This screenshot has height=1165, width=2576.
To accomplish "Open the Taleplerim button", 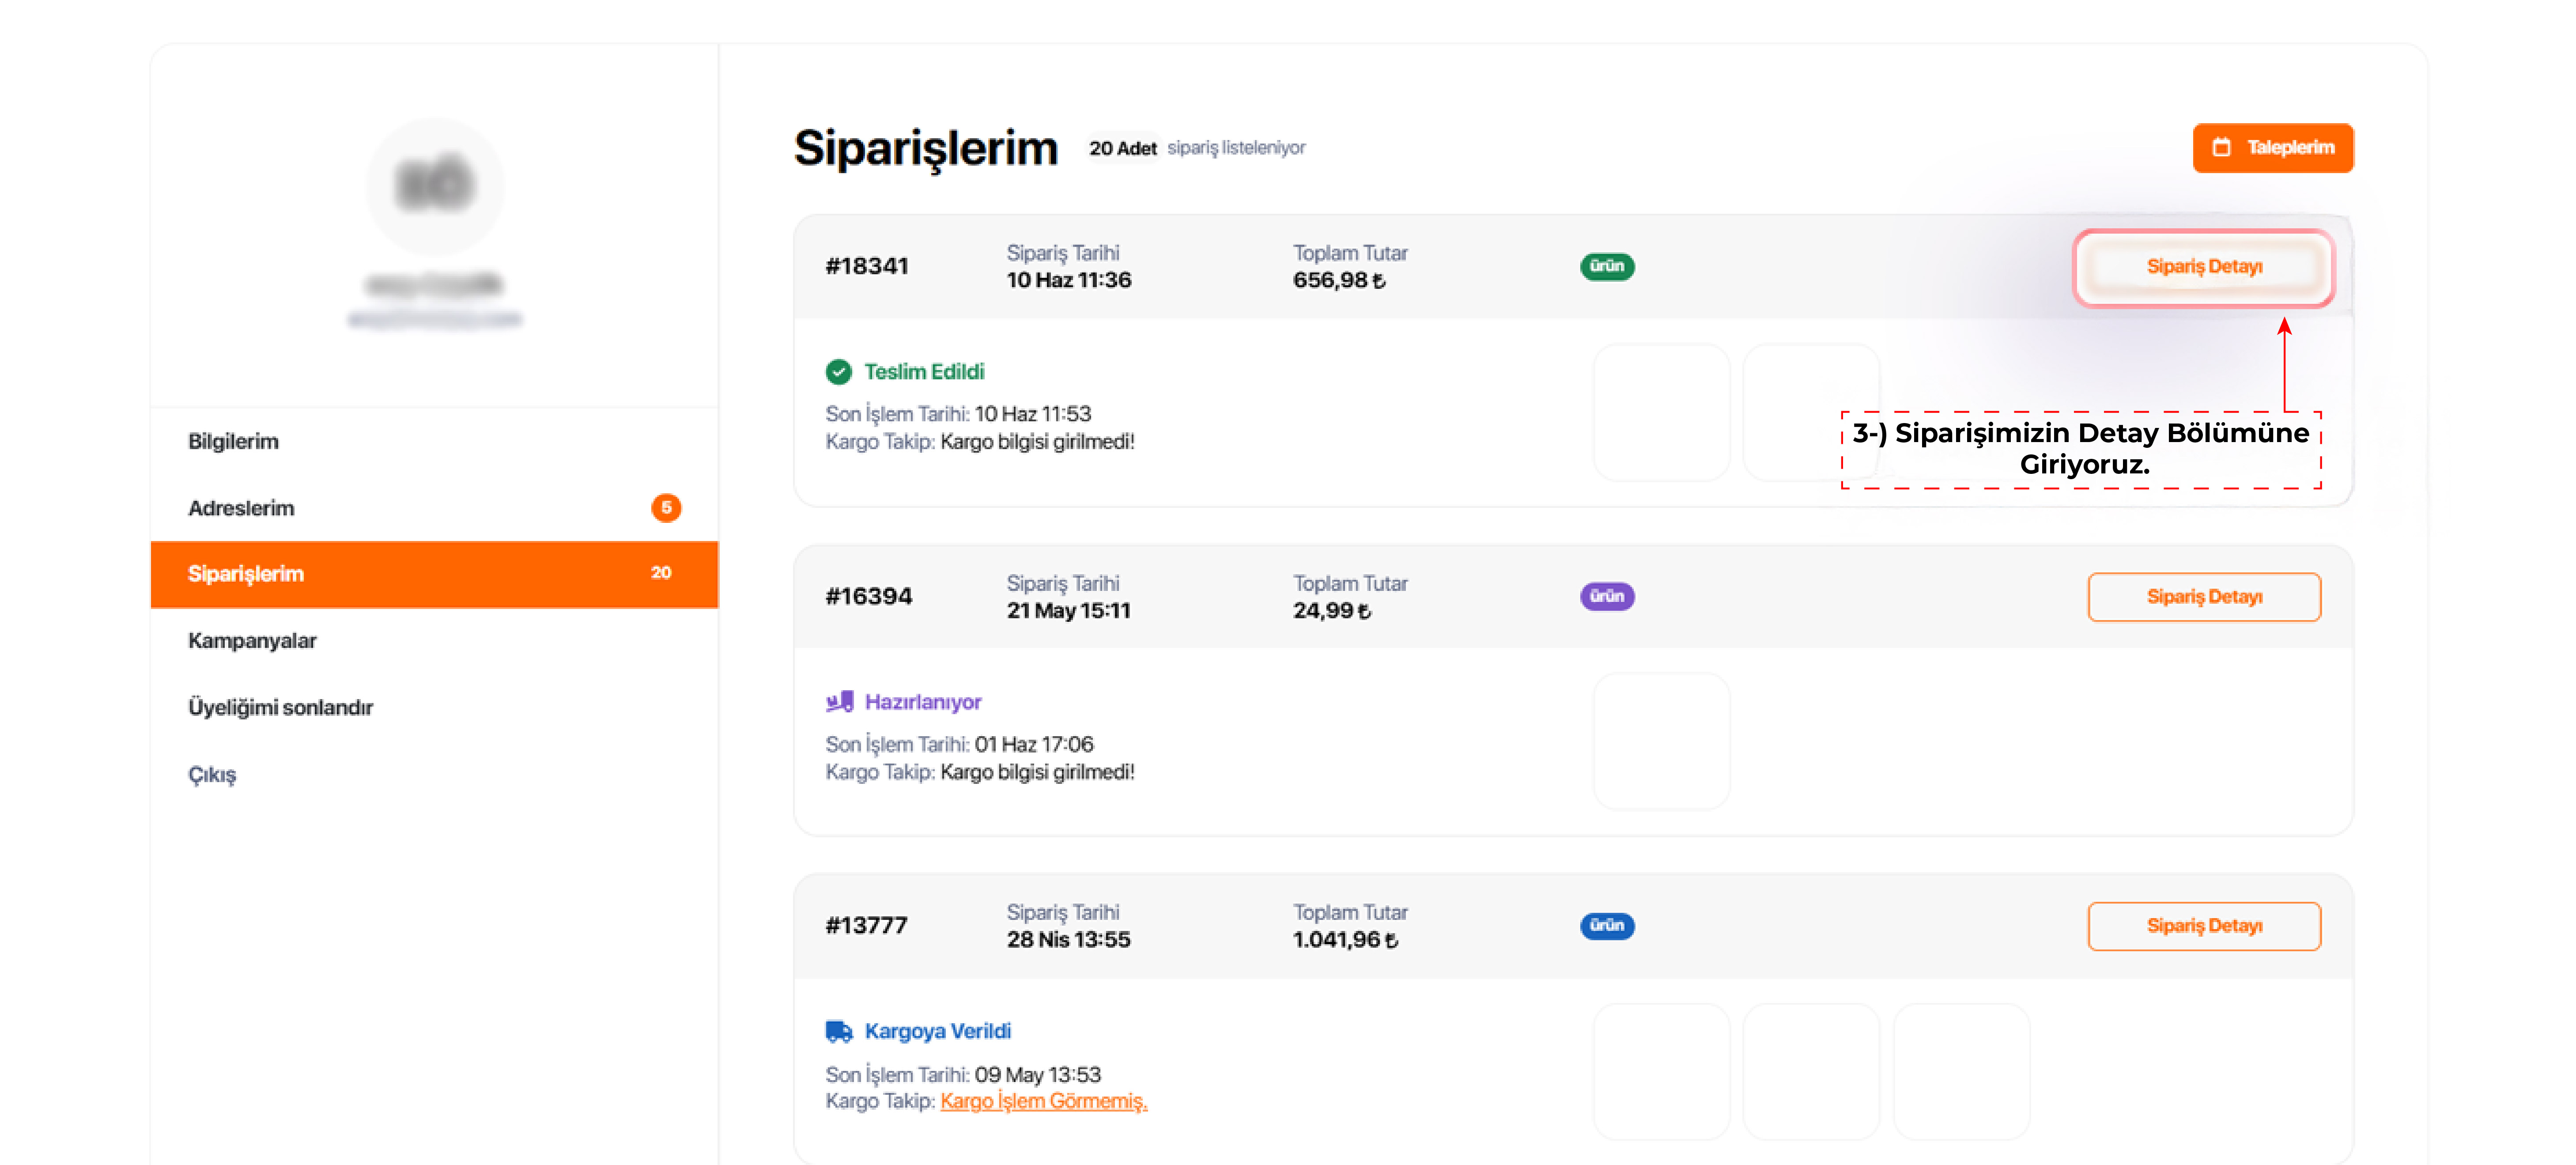I will (2272, 148).
